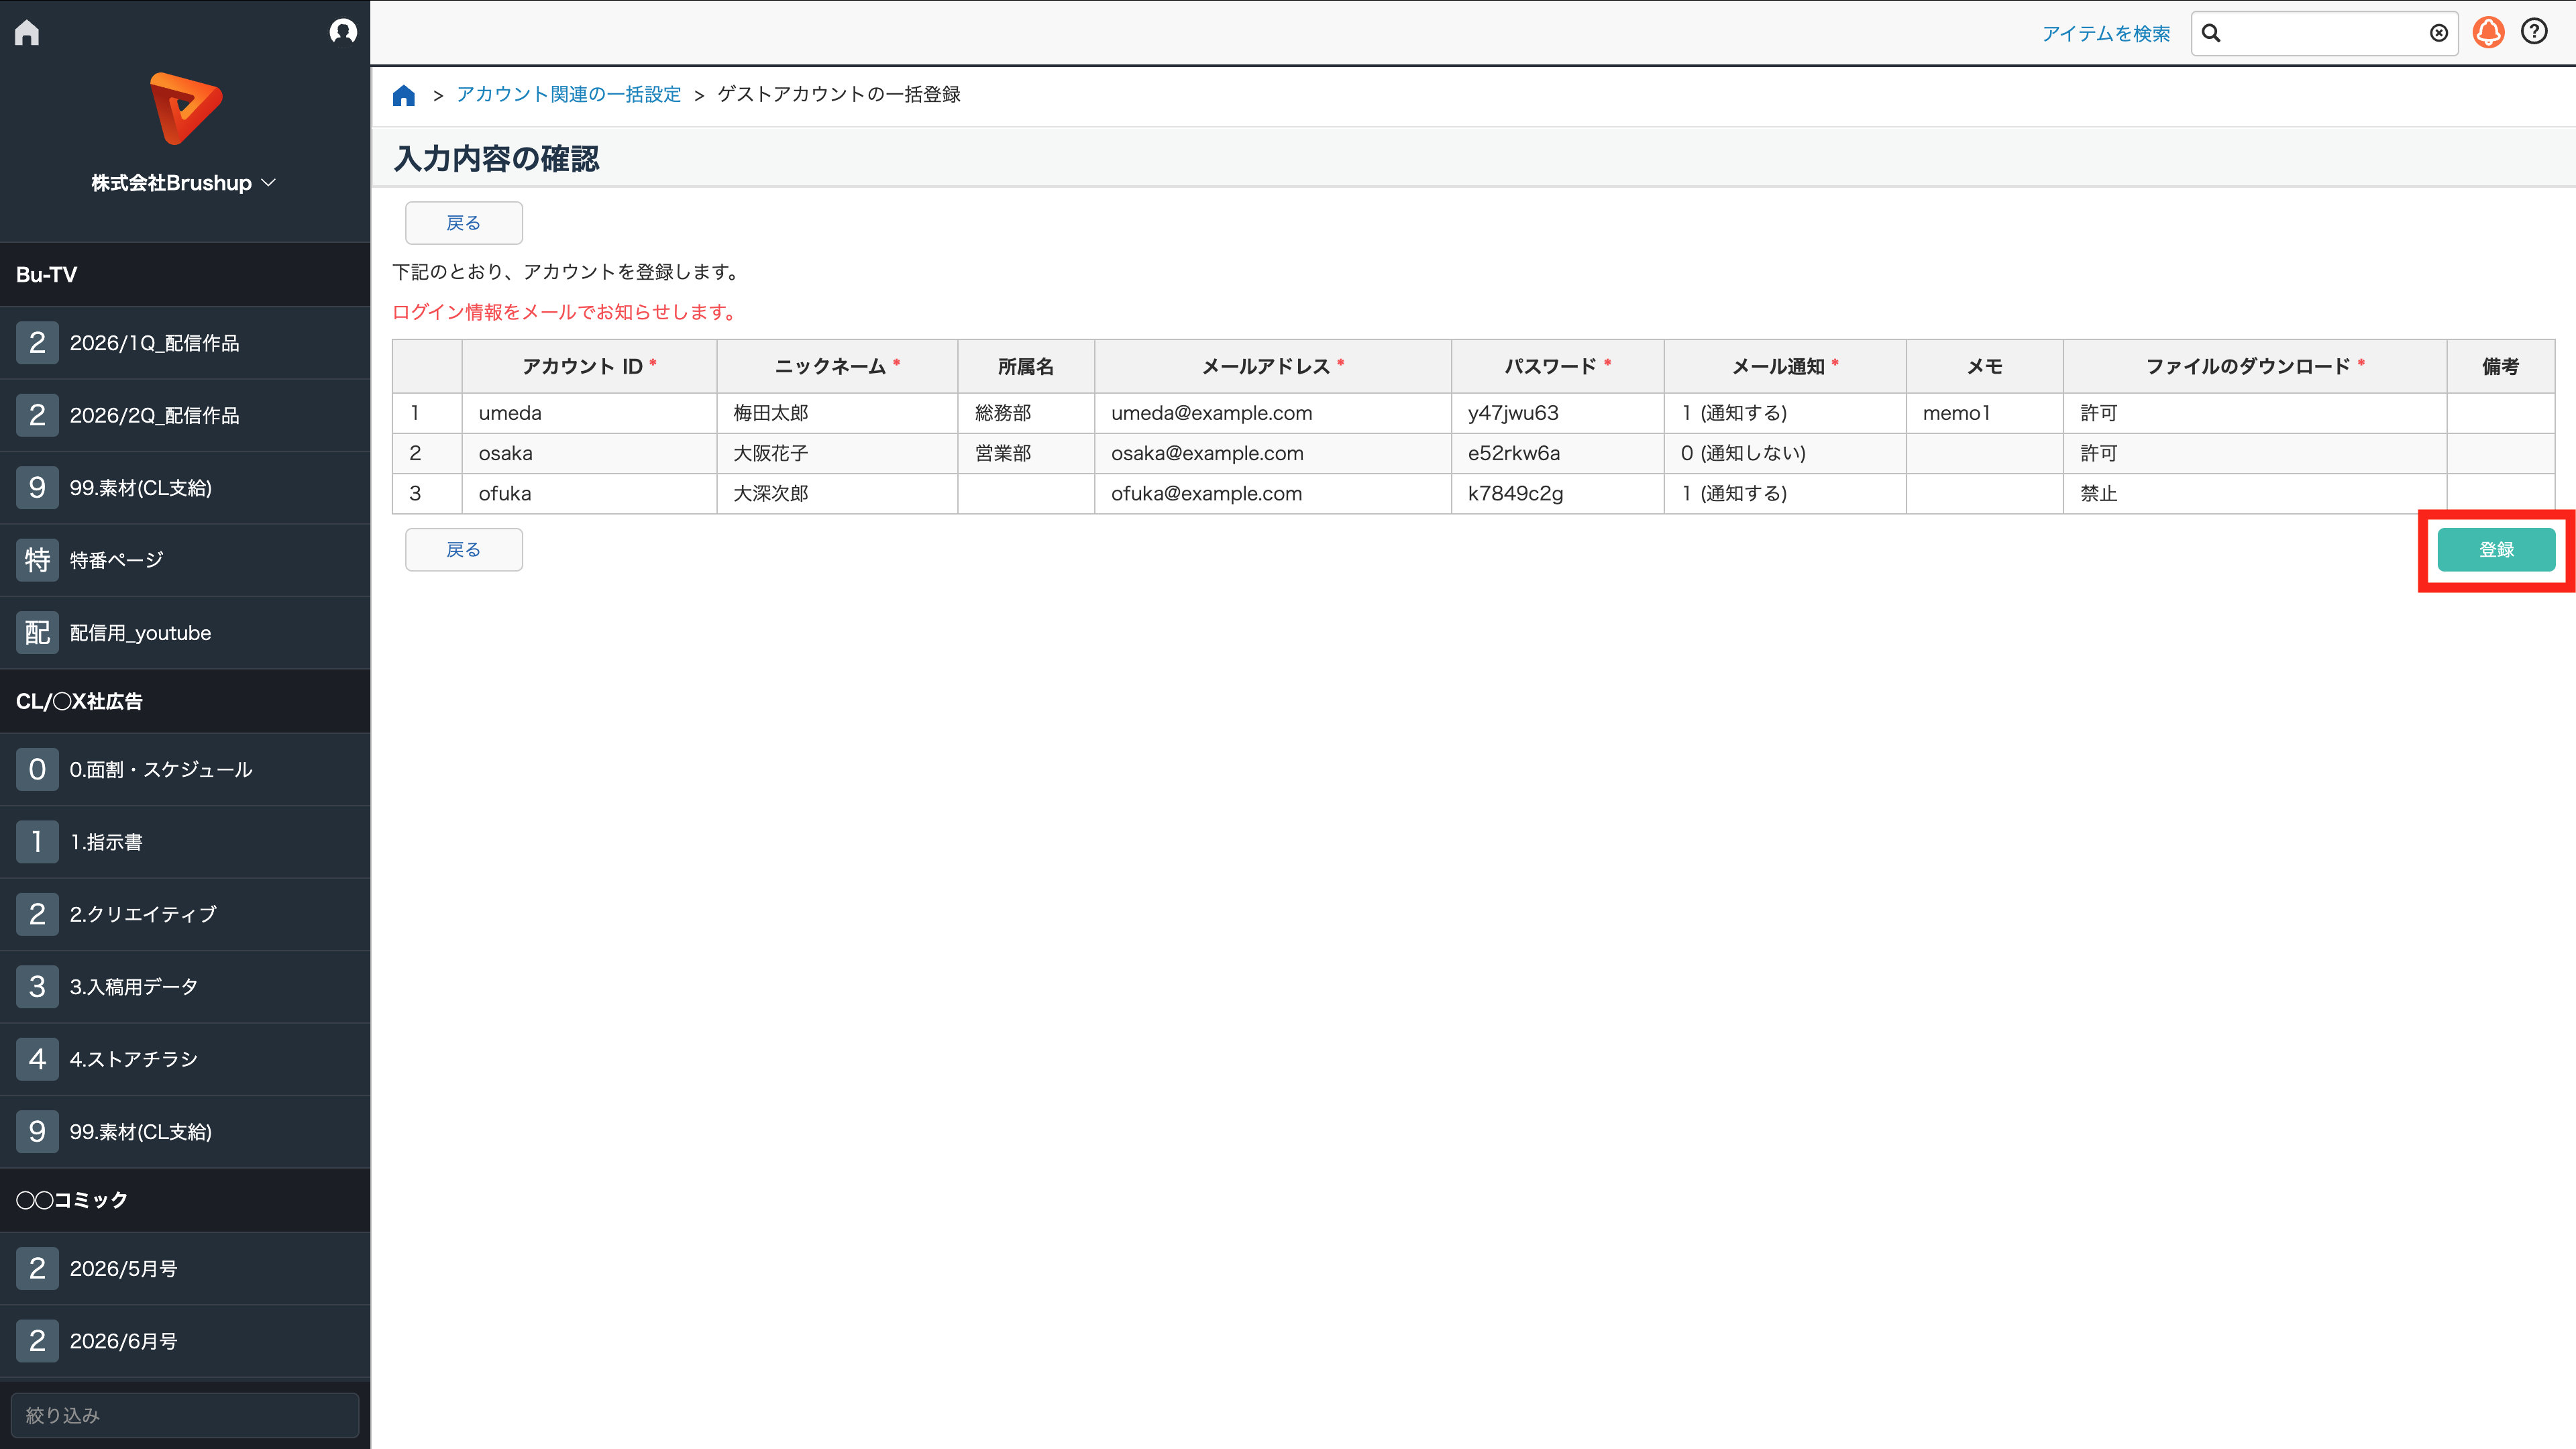Clear the search box with the x icon

click(2438, 33)
